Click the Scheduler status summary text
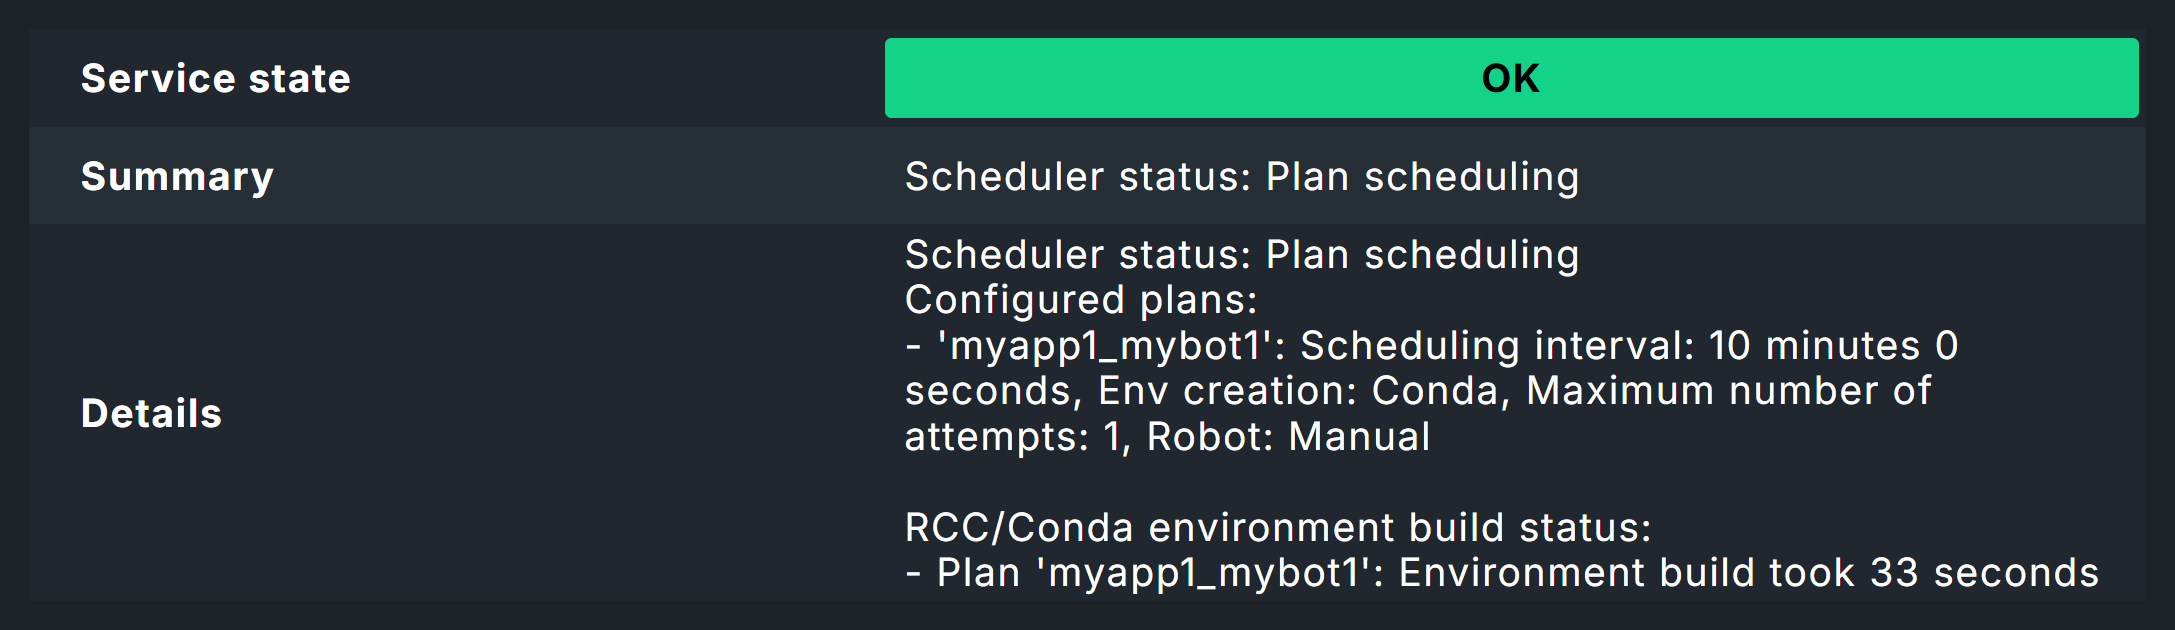 click(x=1242, y=176)
